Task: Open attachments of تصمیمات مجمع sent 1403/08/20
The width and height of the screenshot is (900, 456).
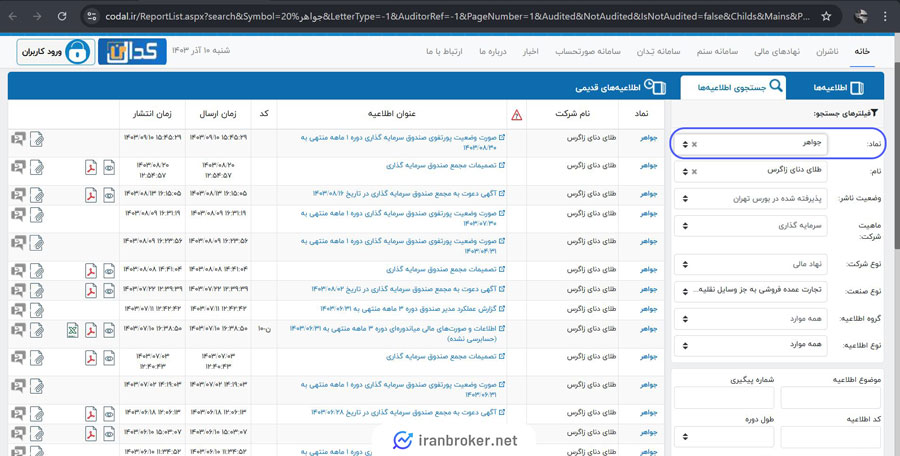Action: click(37, 168)
